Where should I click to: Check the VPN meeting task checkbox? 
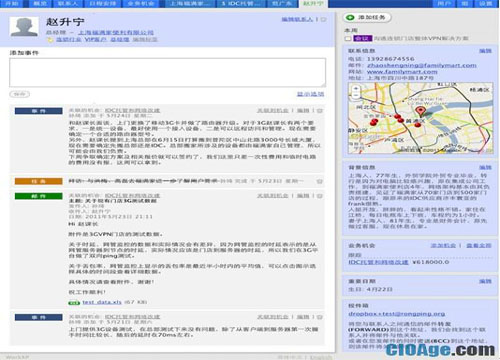pyautogui.click(x=348, y=39)
